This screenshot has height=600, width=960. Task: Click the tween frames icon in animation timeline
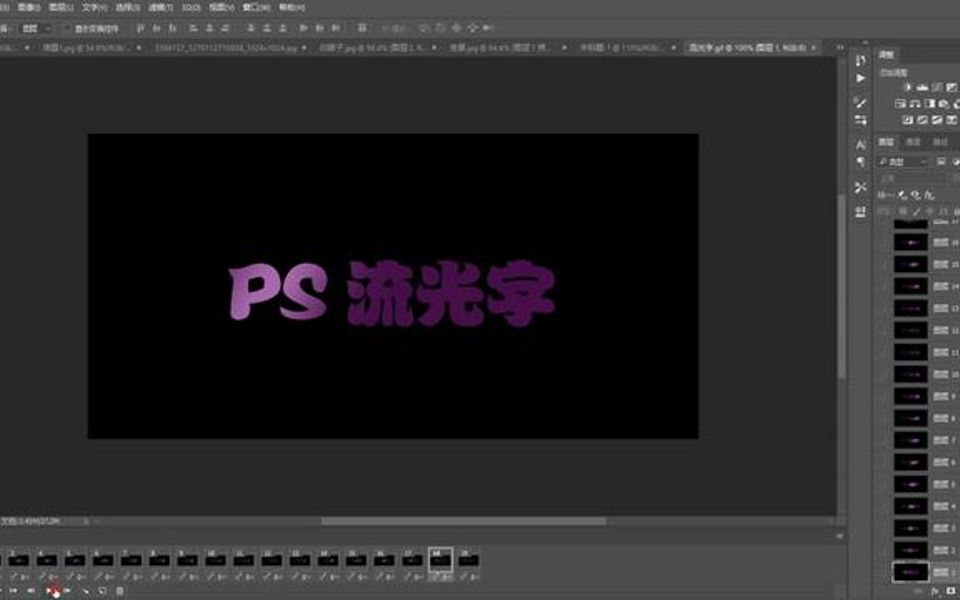coord(84,590)
